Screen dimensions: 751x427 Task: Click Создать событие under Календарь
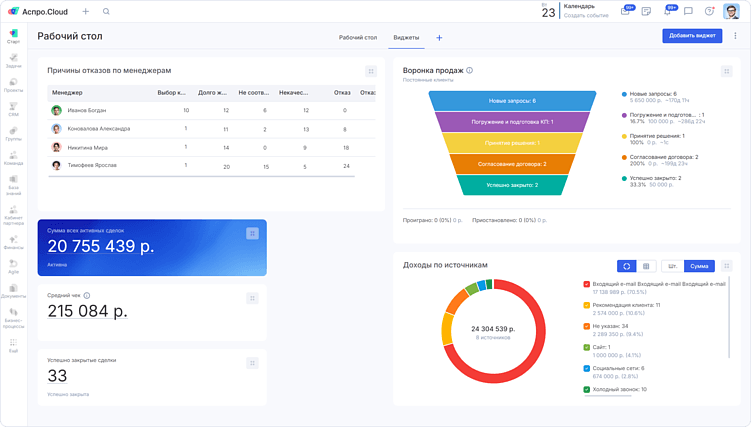click(584, 16)
